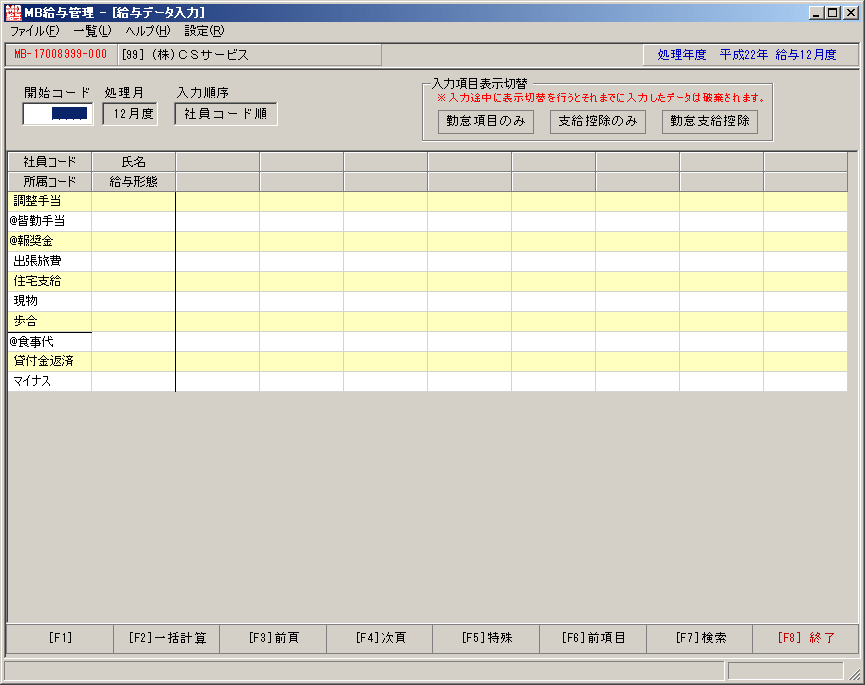Minimize the MB給与管理 window
The width and height of the screenshot is (865, 685).
[816, 13]
